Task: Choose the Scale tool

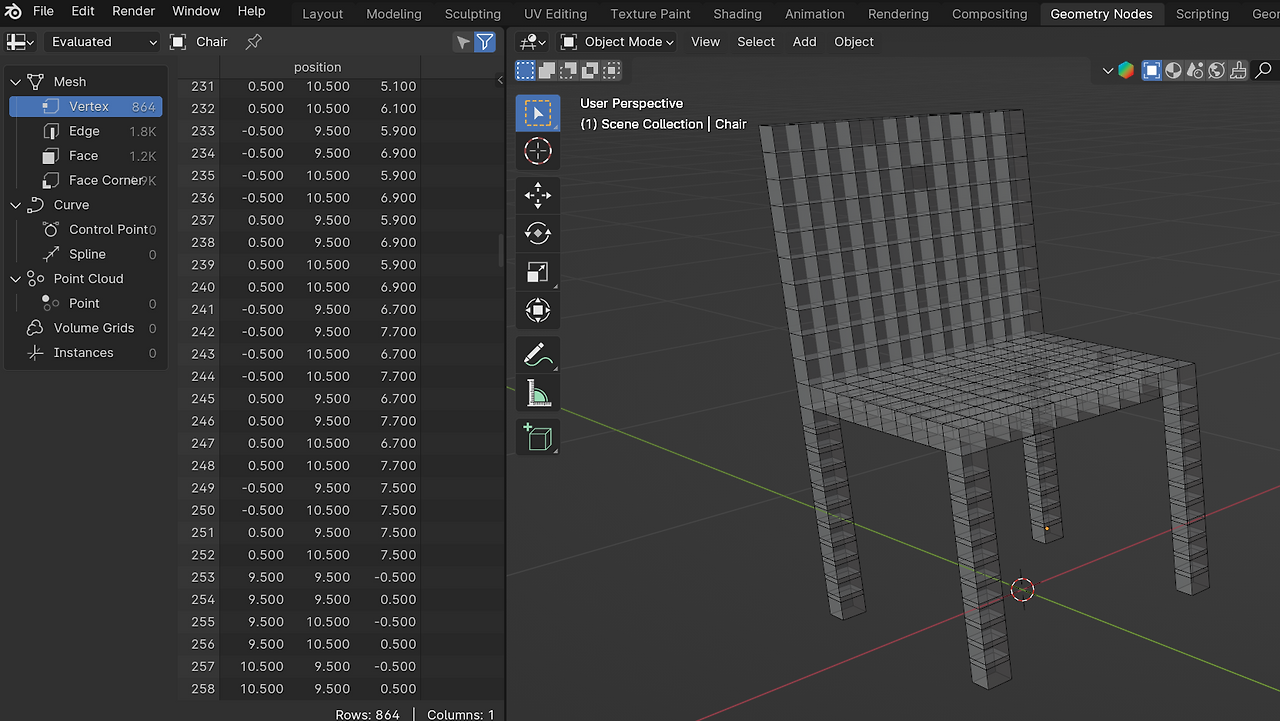Action: [x=538, y=272]
